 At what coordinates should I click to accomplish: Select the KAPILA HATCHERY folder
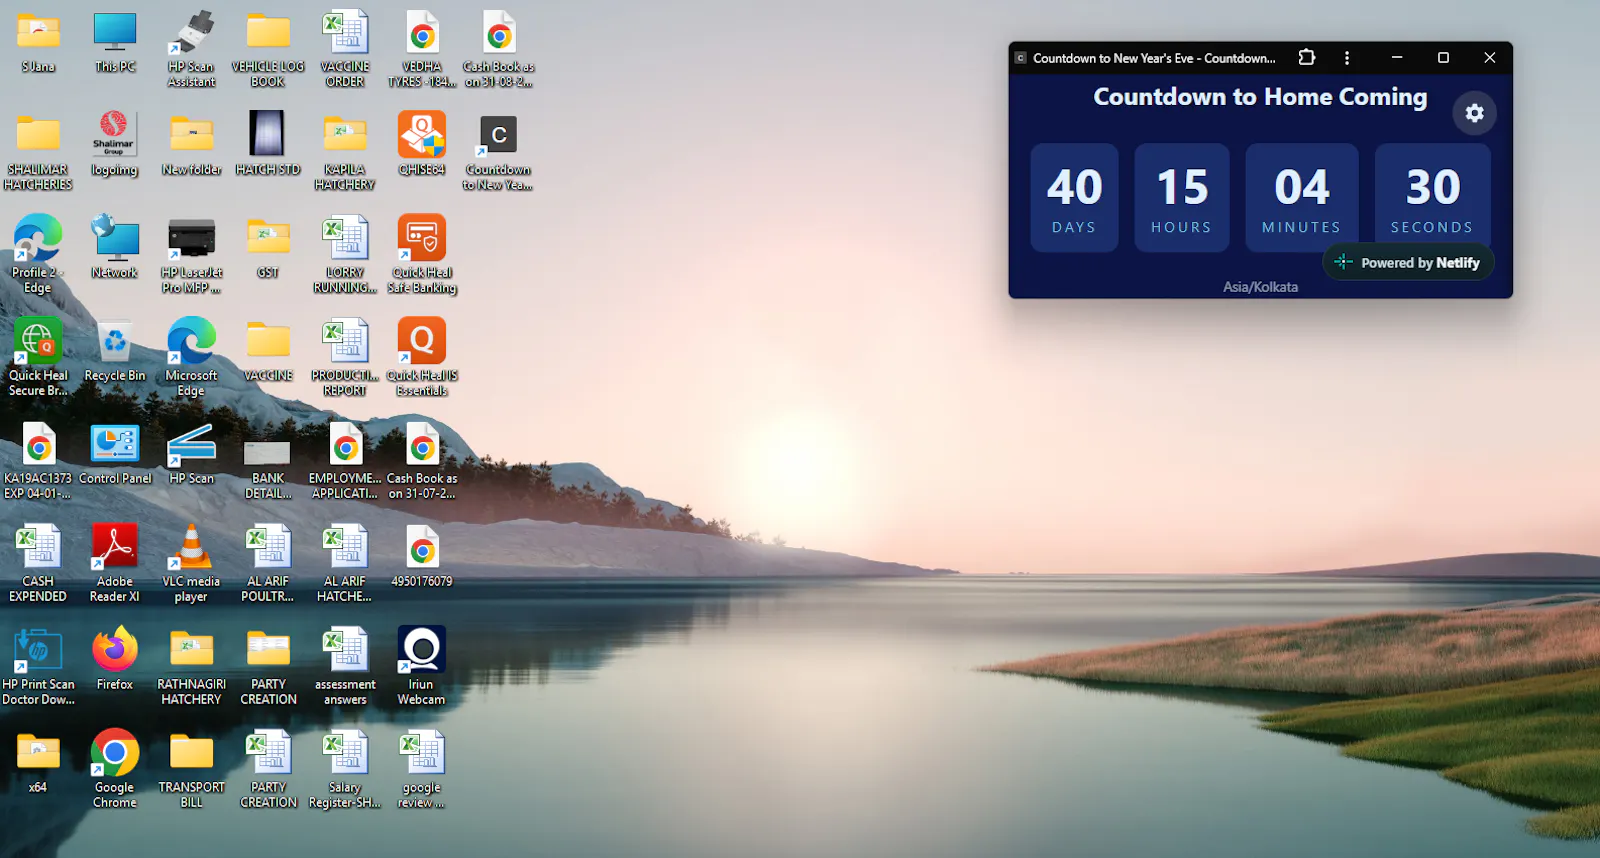click(x=345, y=153)
